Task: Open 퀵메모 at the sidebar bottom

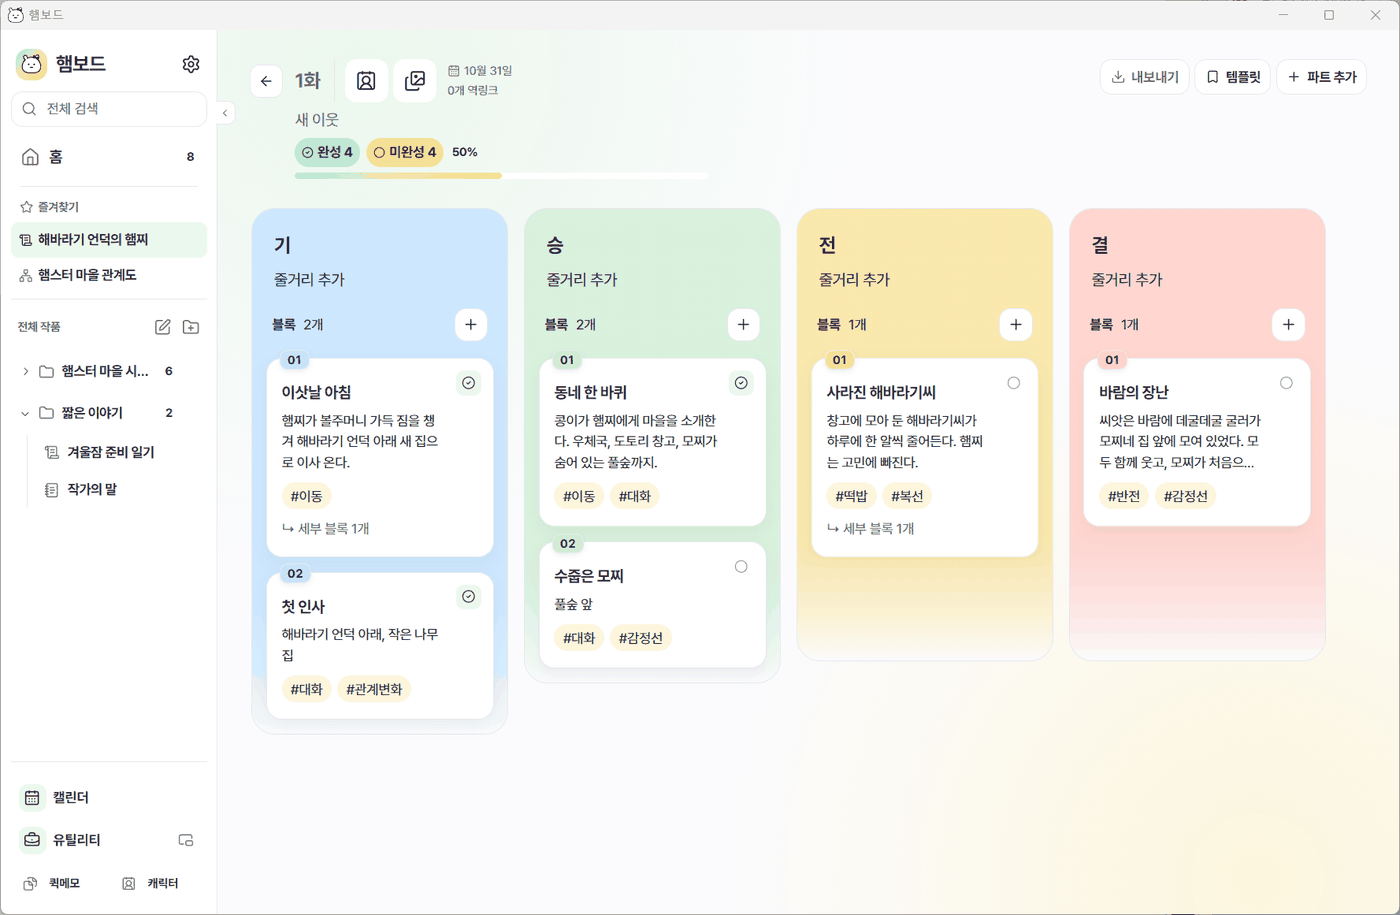Action: [x=52, y=883]
